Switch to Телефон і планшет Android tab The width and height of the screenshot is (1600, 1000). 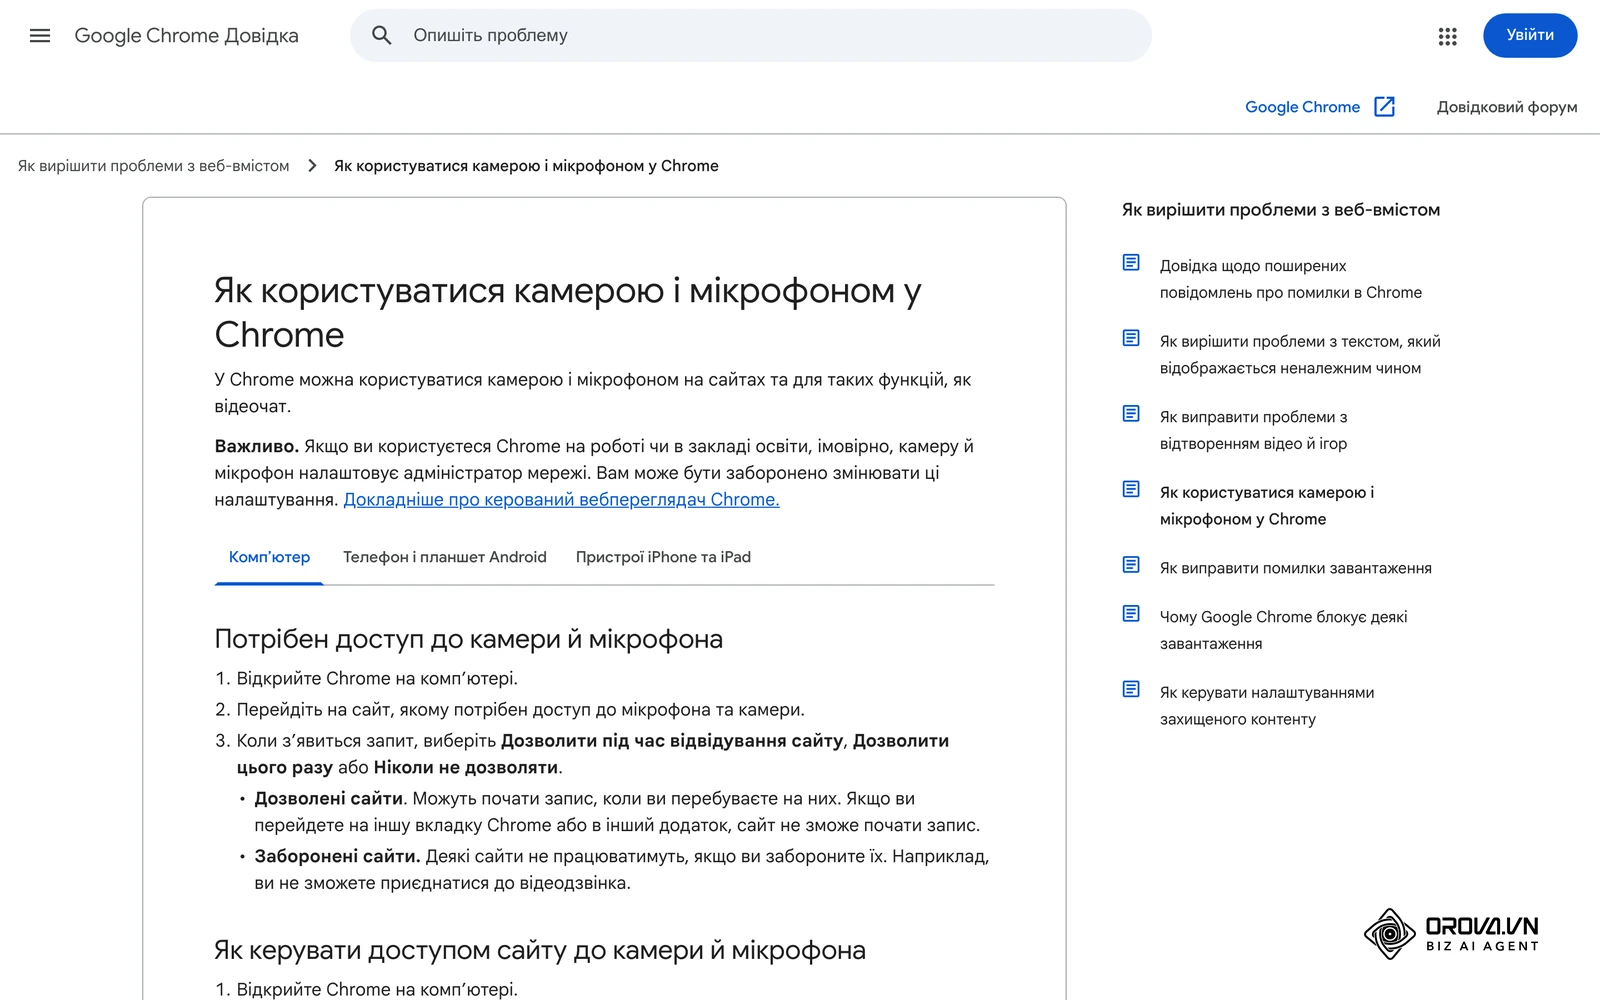coord(445,557)
